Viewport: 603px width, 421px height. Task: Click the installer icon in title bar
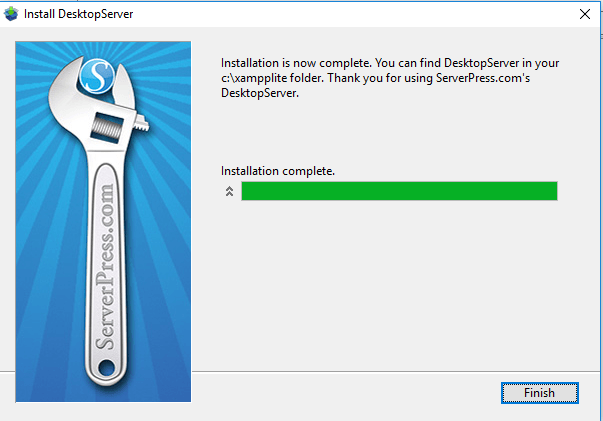point(11,14)
